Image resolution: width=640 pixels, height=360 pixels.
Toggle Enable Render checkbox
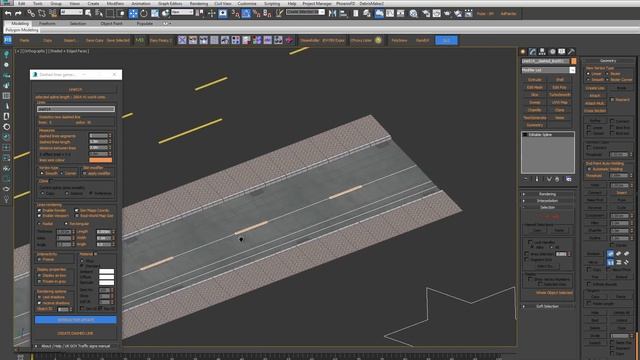(x=40, y=210)
